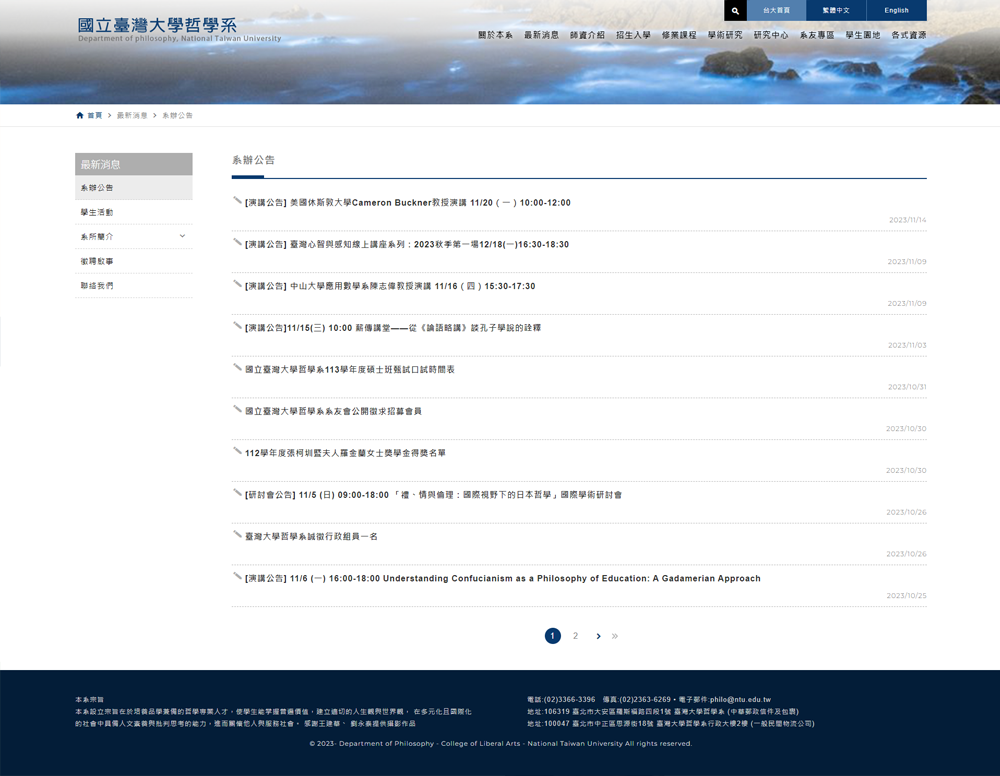
Task: Go to pagination page 2
Action: [575, 636]
